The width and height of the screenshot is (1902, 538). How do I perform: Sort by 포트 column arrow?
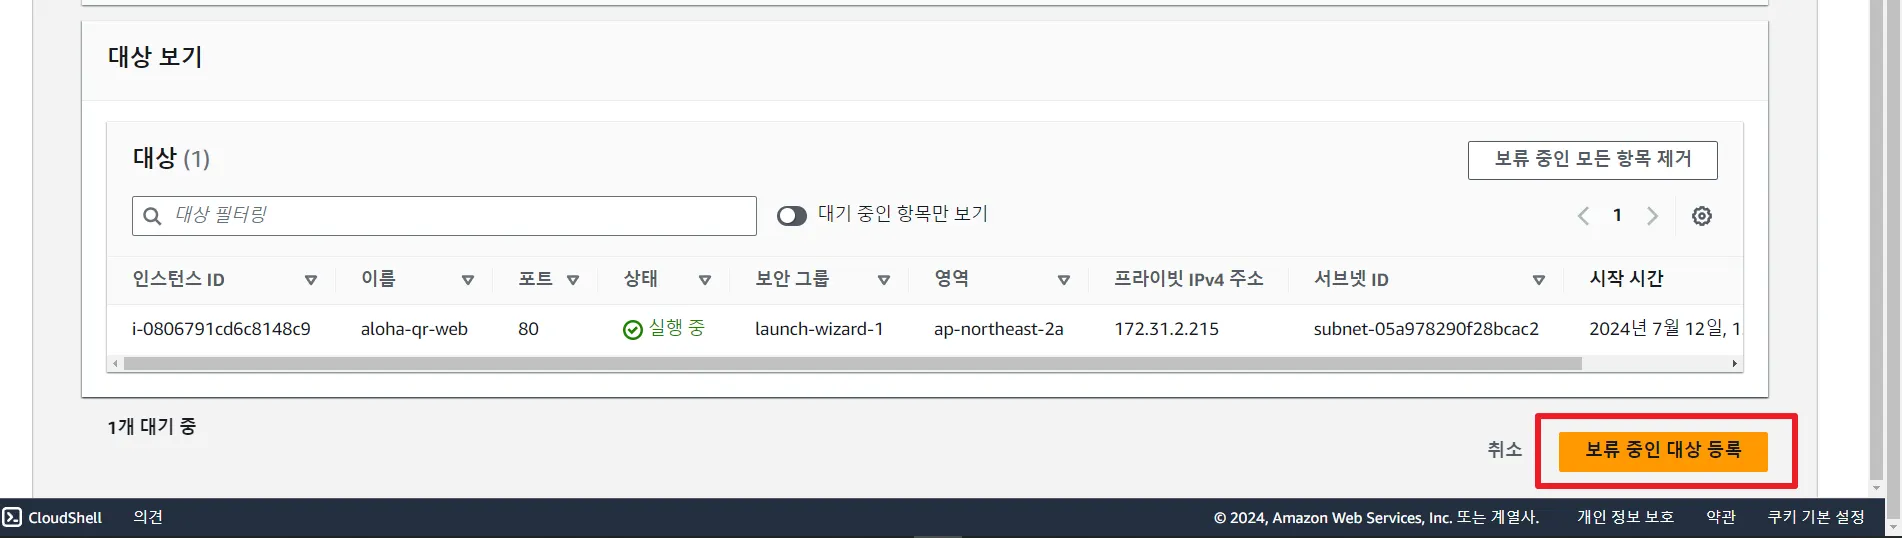coord(573,280)
